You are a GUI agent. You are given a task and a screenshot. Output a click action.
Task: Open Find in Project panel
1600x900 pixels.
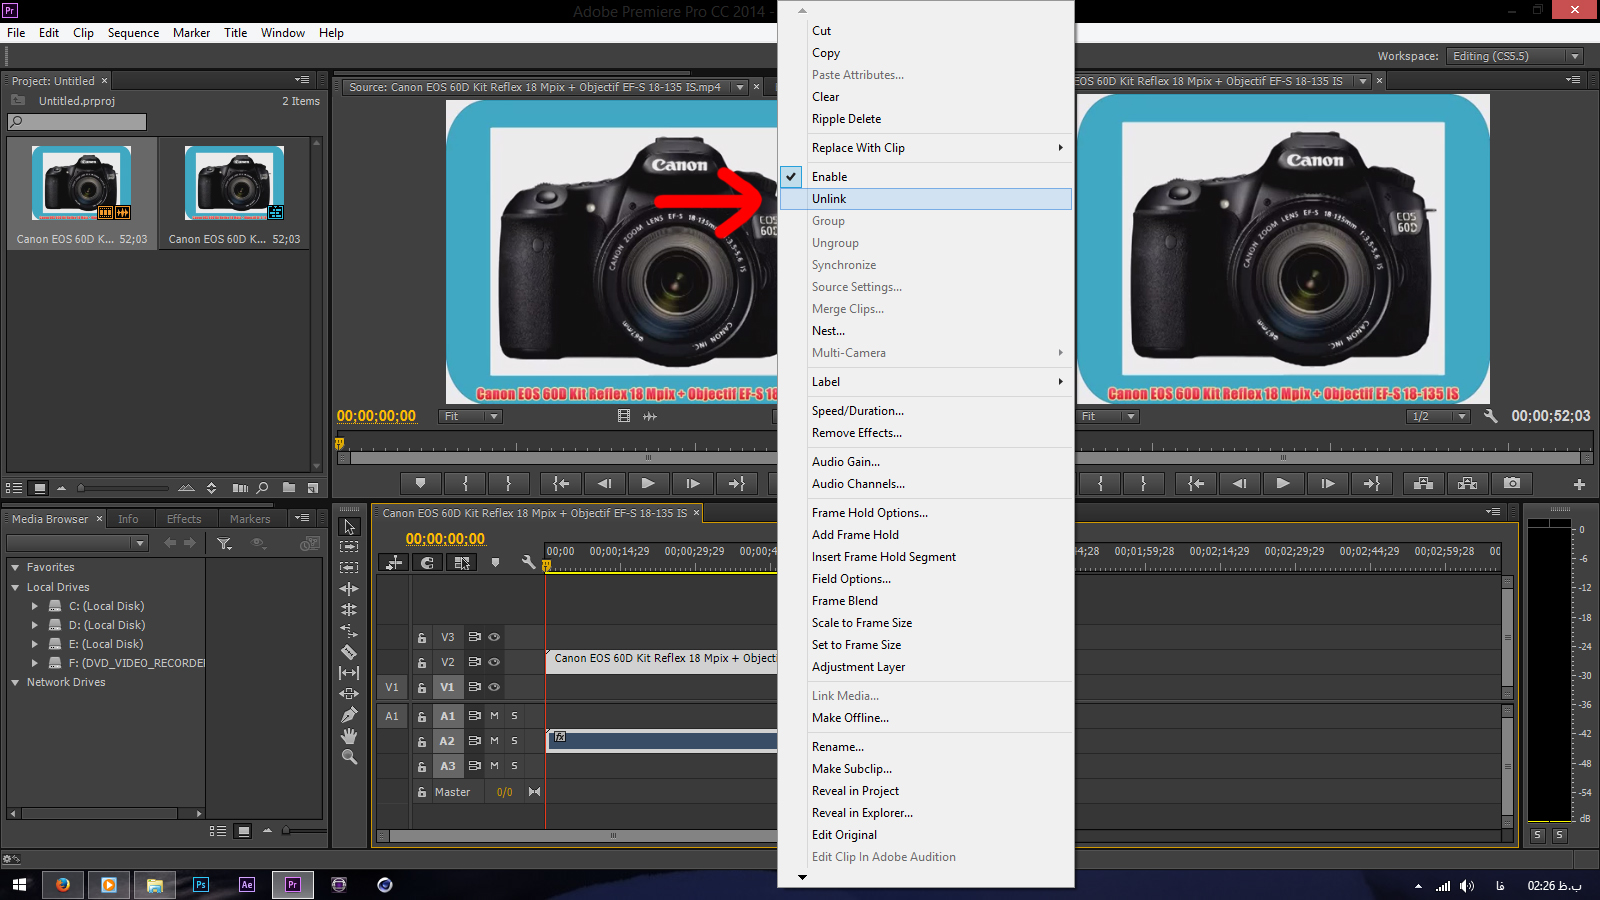click(263, 488)
